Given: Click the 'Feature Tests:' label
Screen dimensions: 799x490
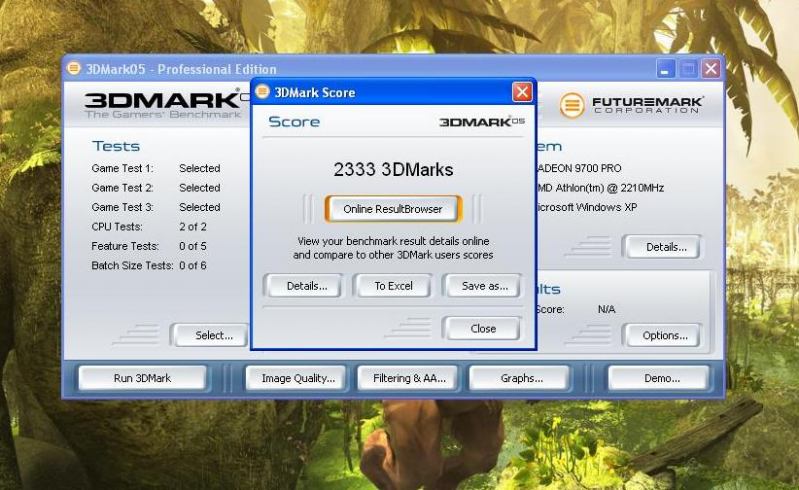Looking at the screenshot, I should (x=125, y=246).
